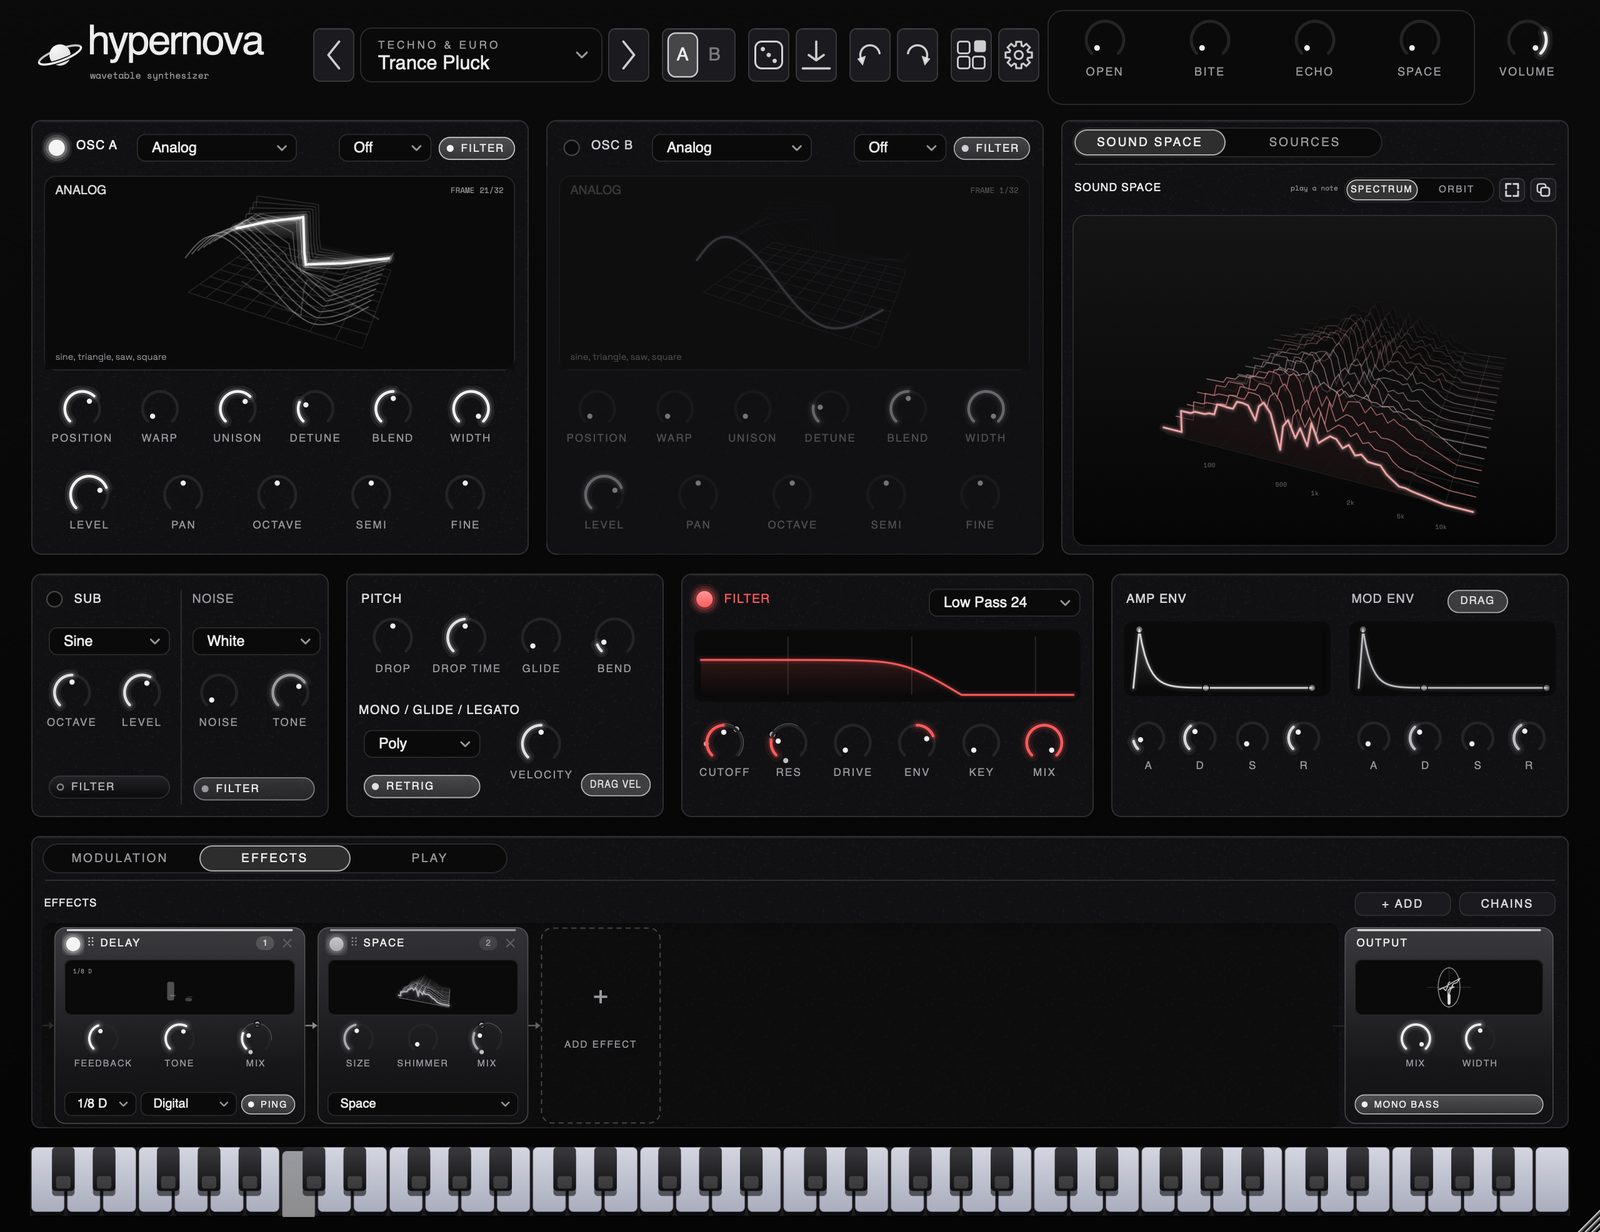
Task: Click the MOD ENV DRAG button
Action: coord(1477,600)
